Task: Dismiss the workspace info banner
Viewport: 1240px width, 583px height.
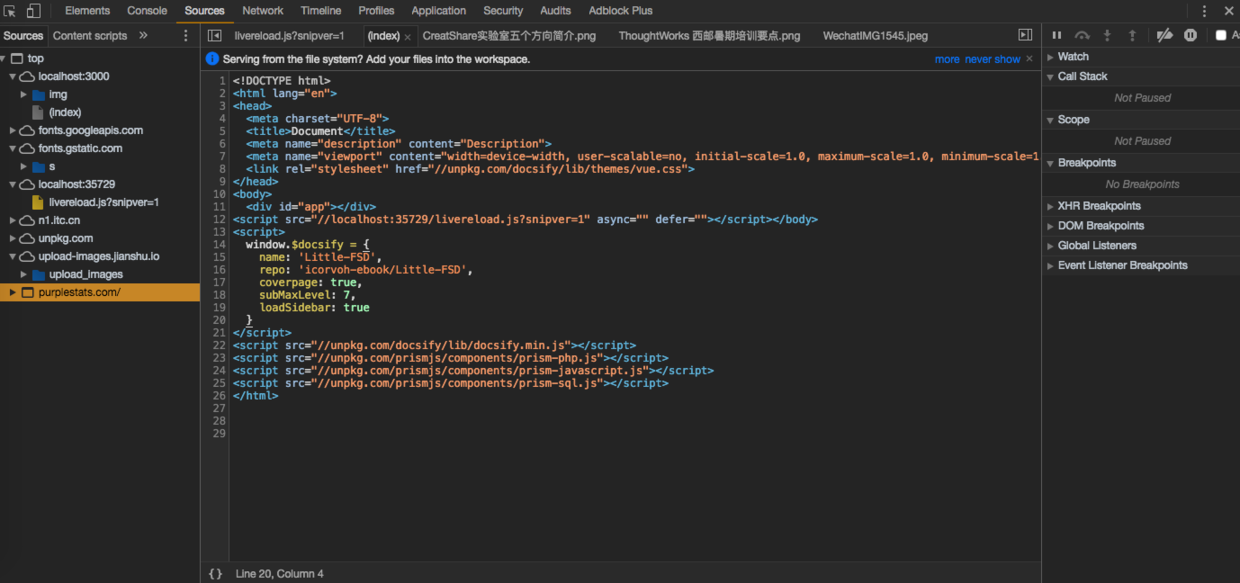Action: coord(1029,59)
